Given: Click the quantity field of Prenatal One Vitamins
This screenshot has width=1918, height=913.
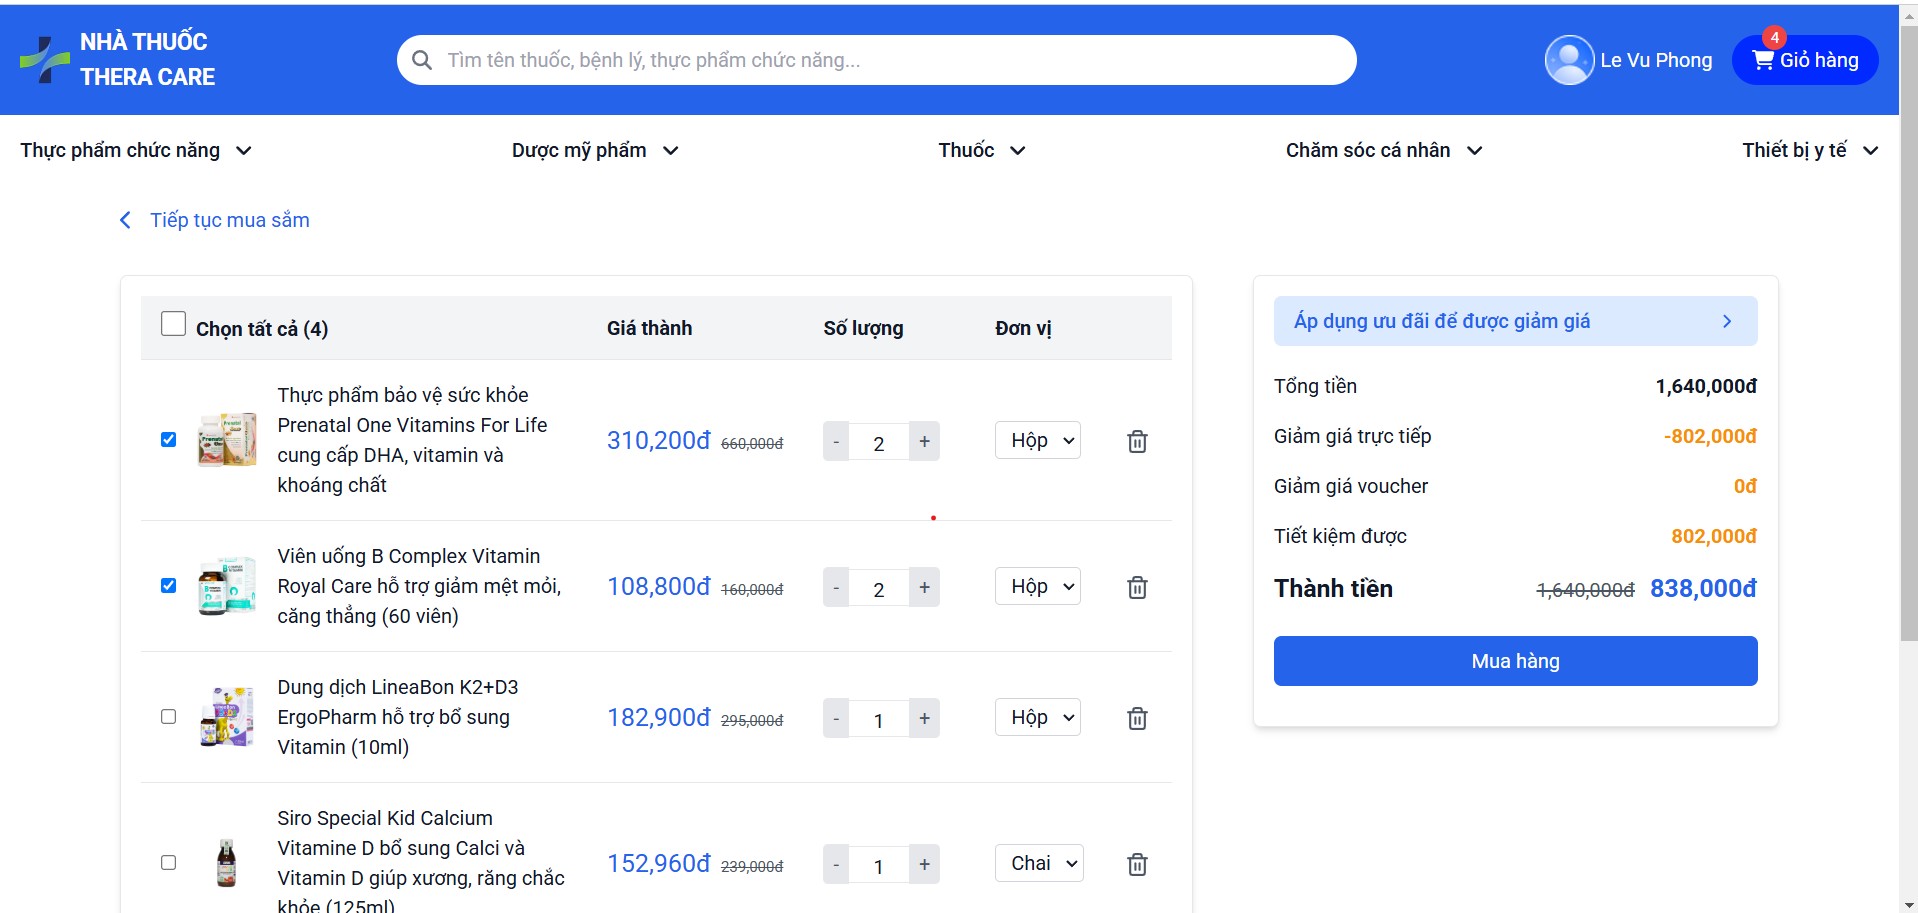Looking at the screenshot, I should [879, 442].
